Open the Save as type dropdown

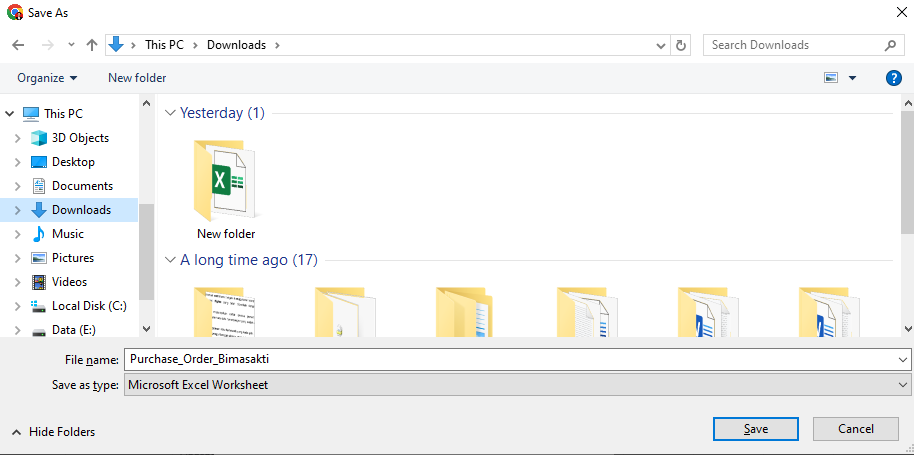click(517, 385)
